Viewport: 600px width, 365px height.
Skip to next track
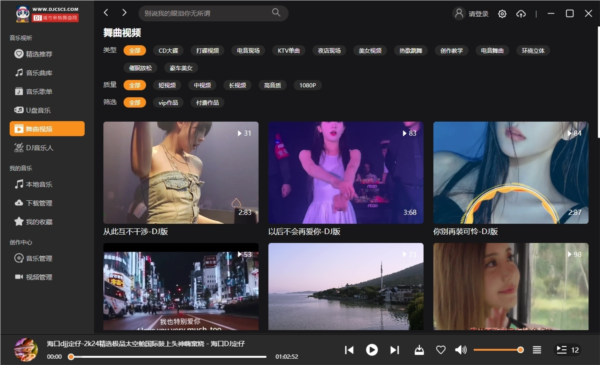(x=395, y=350)
